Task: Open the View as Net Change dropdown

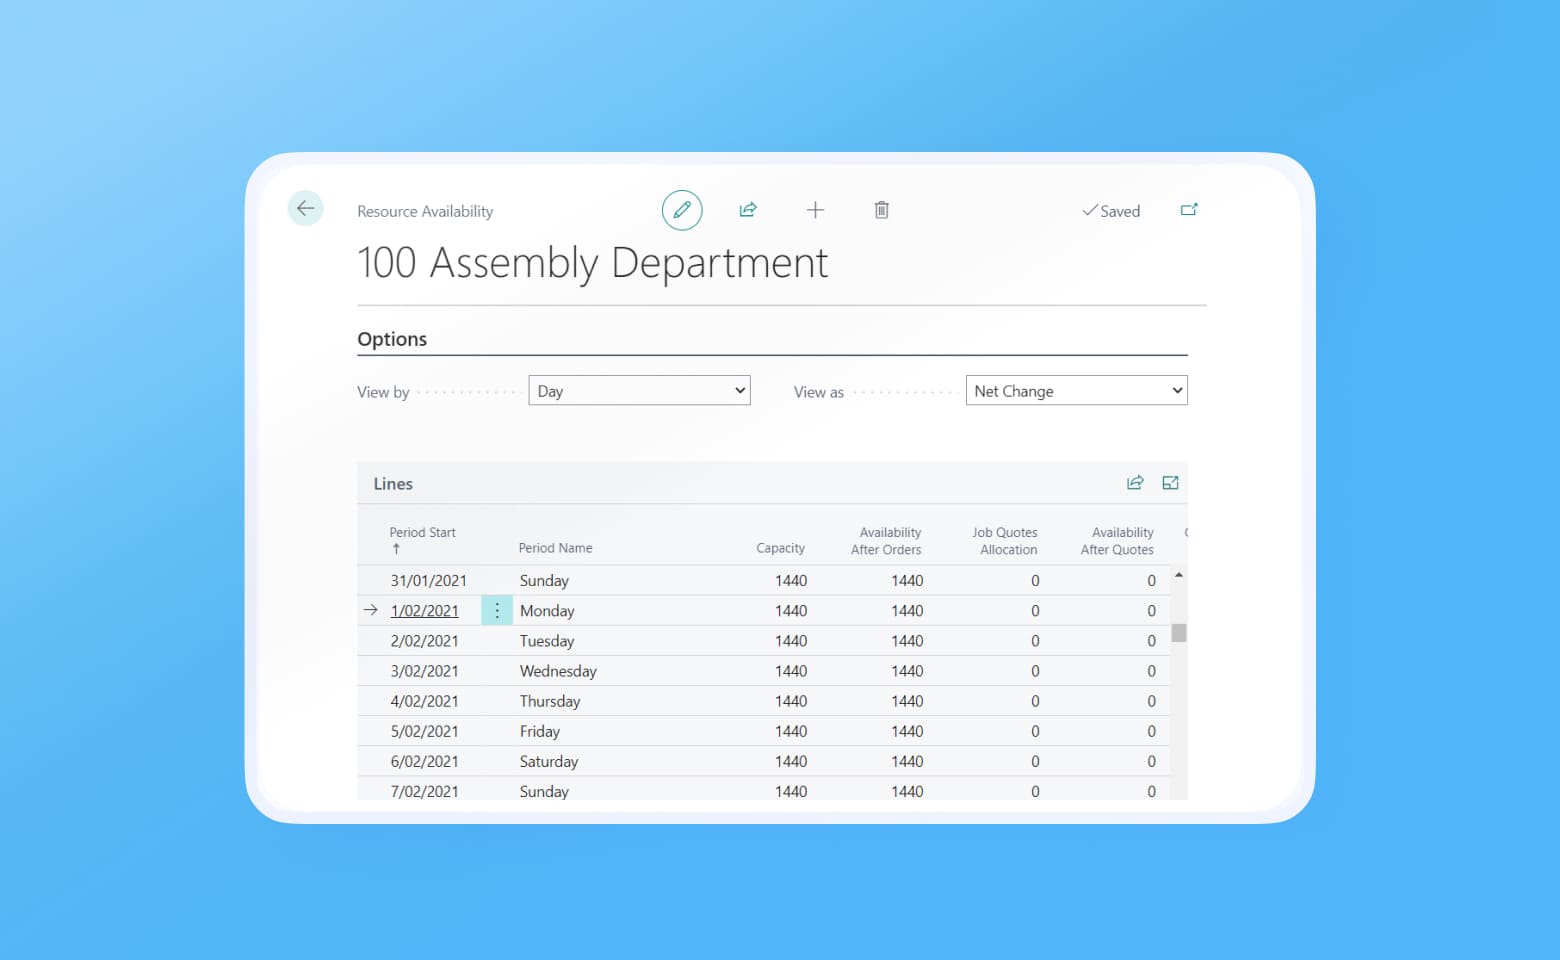Action: pyautogui.click(x=1076, y=390)
